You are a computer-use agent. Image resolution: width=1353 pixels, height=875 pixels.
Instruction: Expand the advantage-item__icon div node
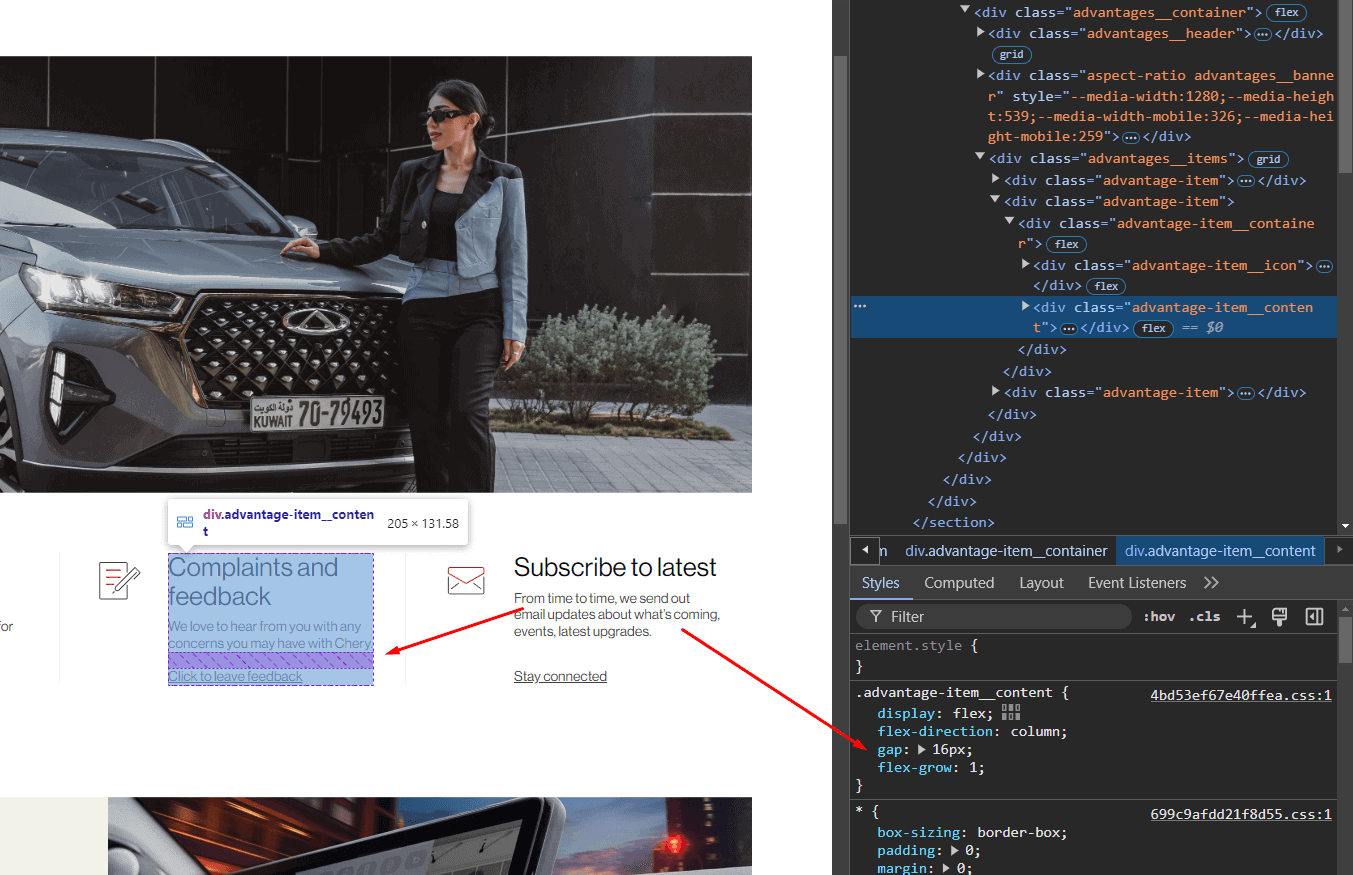click(x=1025, y=265)
